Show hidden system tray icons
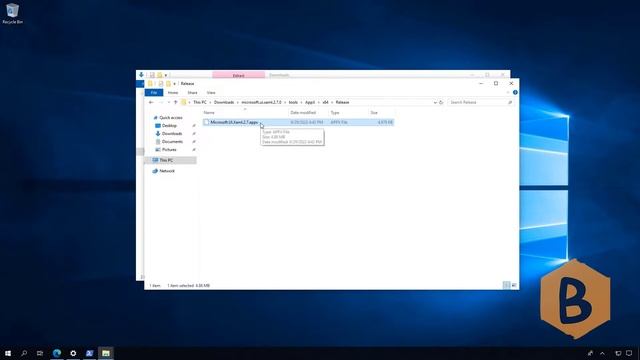The height and width of the screenshot is (360, 640). [x=602, y=353]
